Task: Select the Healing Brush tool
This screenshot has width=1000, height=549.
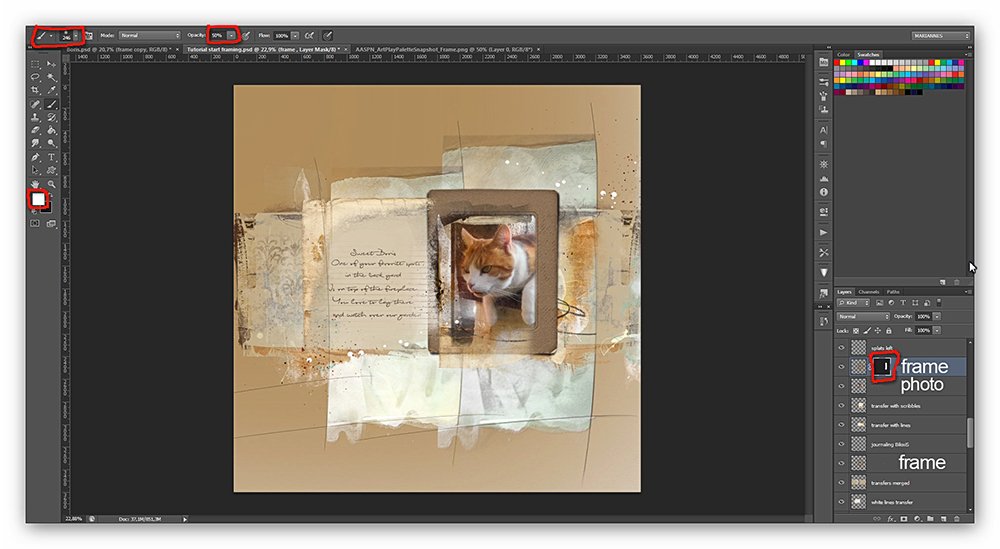Action: point(35,104)
